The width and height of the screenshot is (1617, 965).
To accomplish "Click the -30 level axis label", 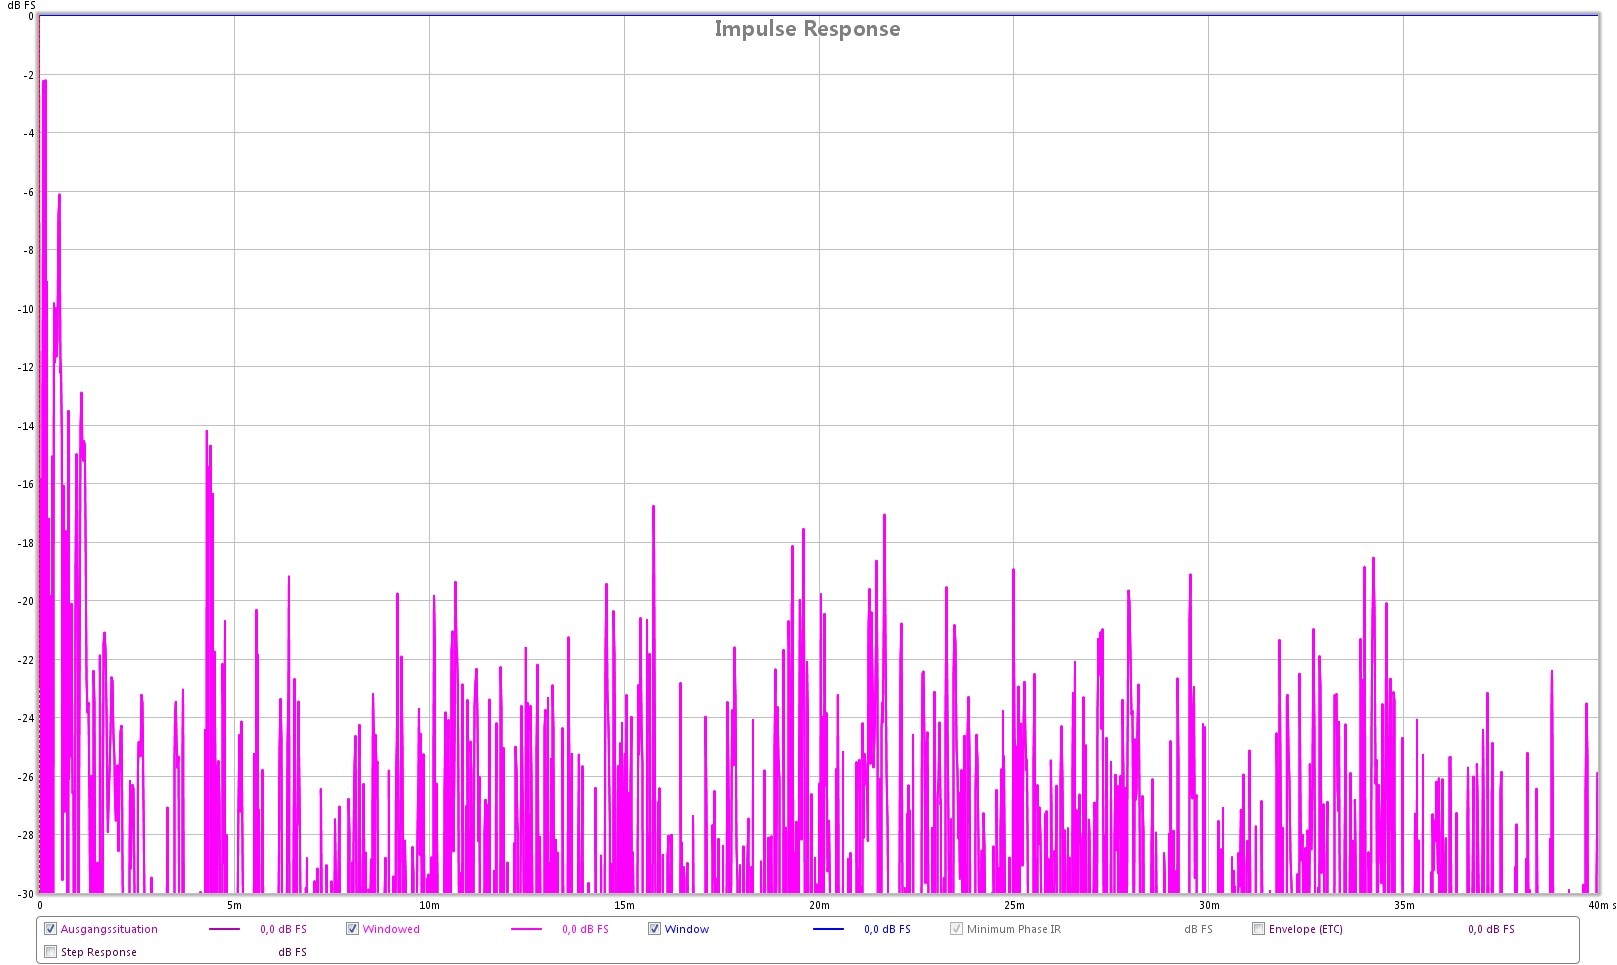I will 25,893.
